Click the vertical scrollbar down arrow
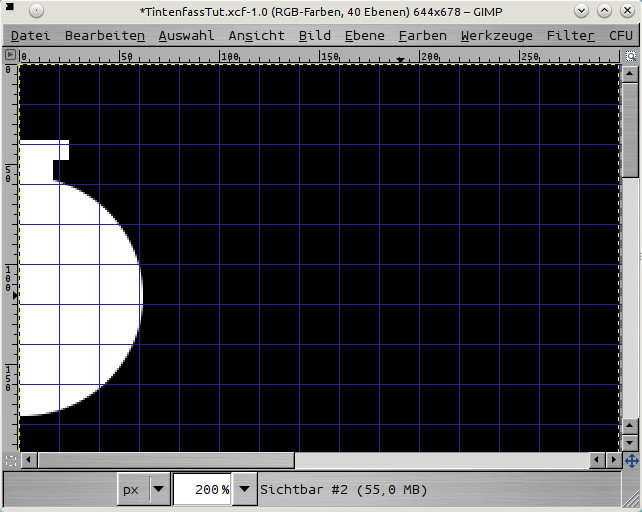The image size is (642, 512). pyautogui.click(x=630, y=441)
